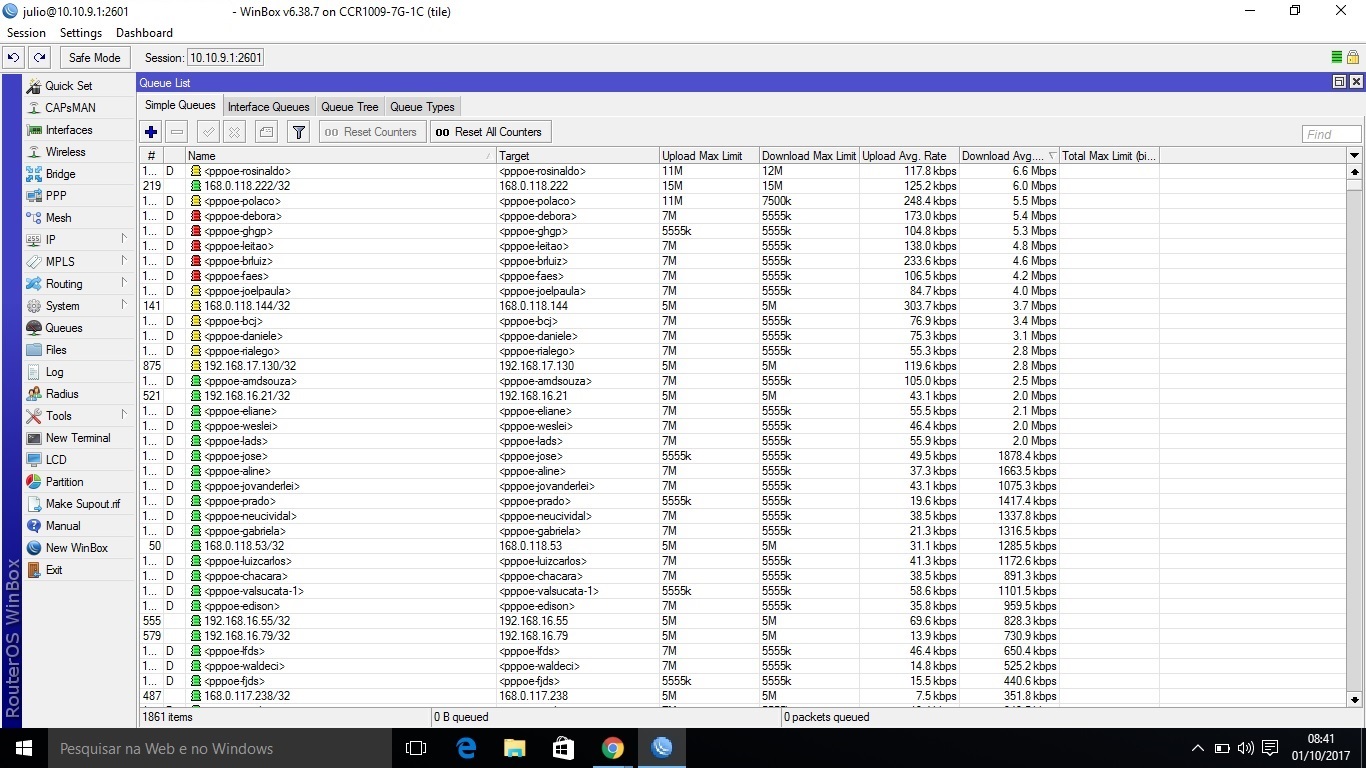Click the enable (checkmark) toolbar icon
This screenshot has width=1366, height=768.
[x=208, y=132]
